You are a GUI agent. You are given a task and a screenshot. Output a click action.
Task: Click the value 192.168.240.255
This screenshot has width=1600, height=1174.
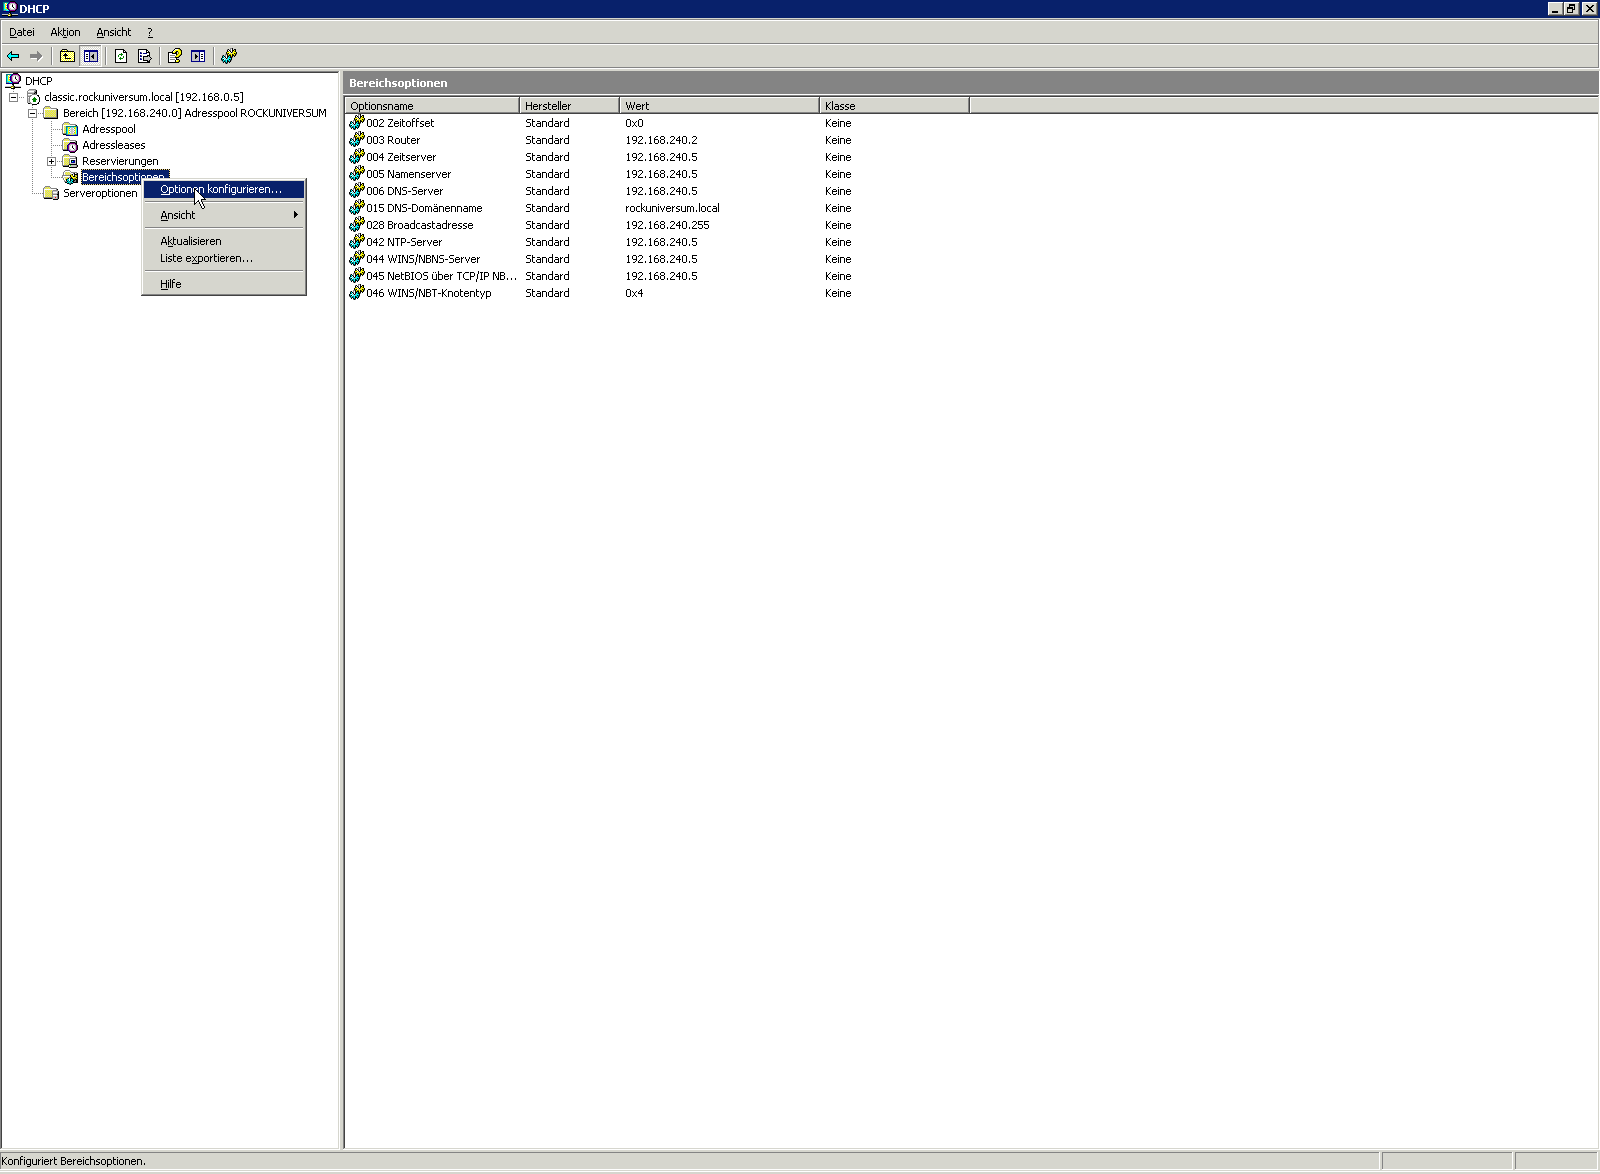pyautogui.click(x=667, y=225)
